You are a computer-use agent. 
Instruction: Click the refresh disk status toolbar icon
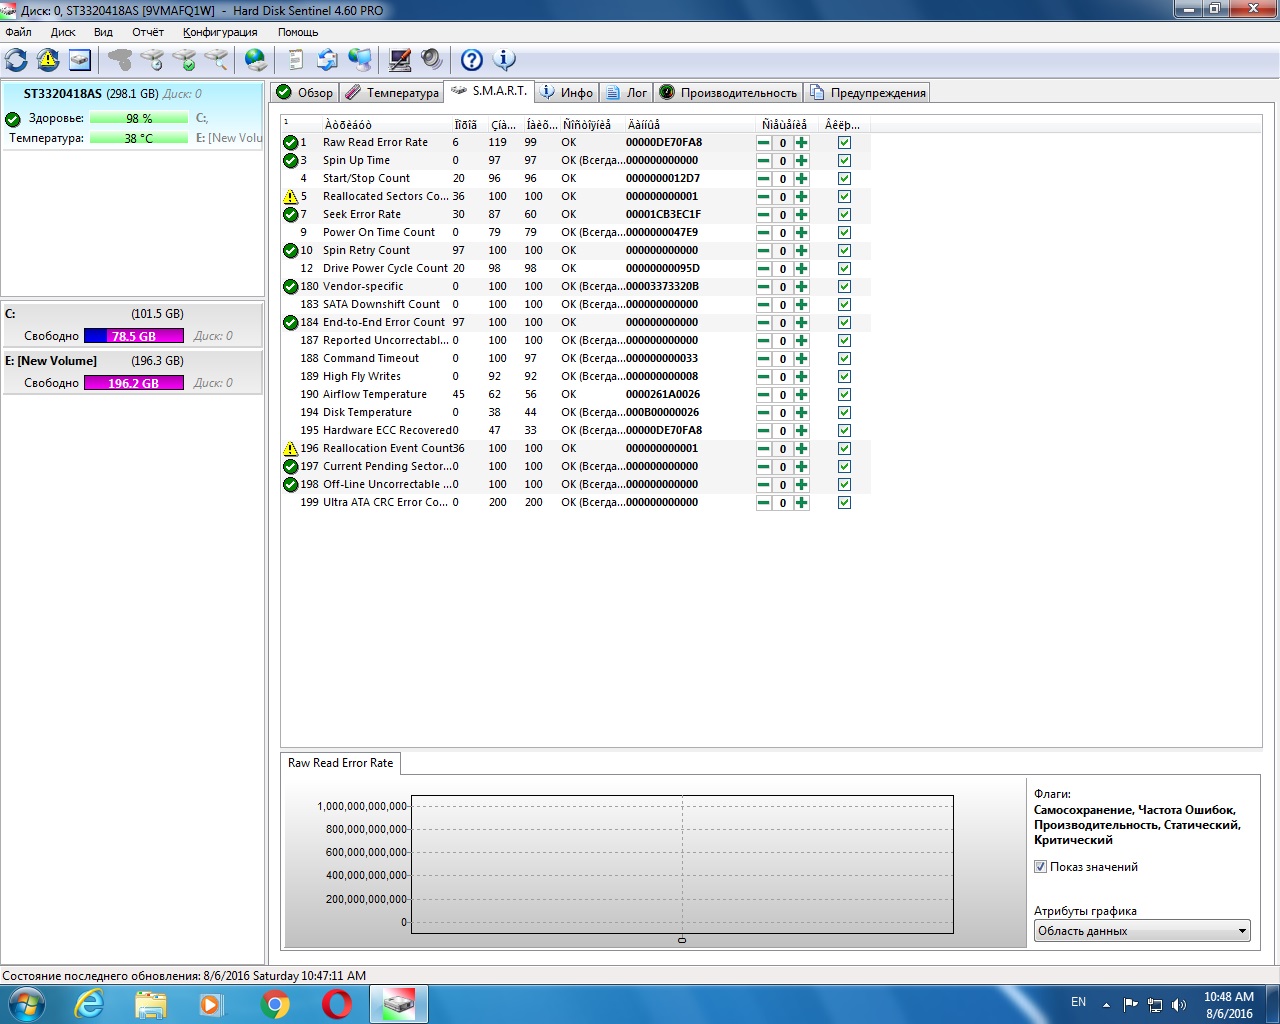coord(17,60)
